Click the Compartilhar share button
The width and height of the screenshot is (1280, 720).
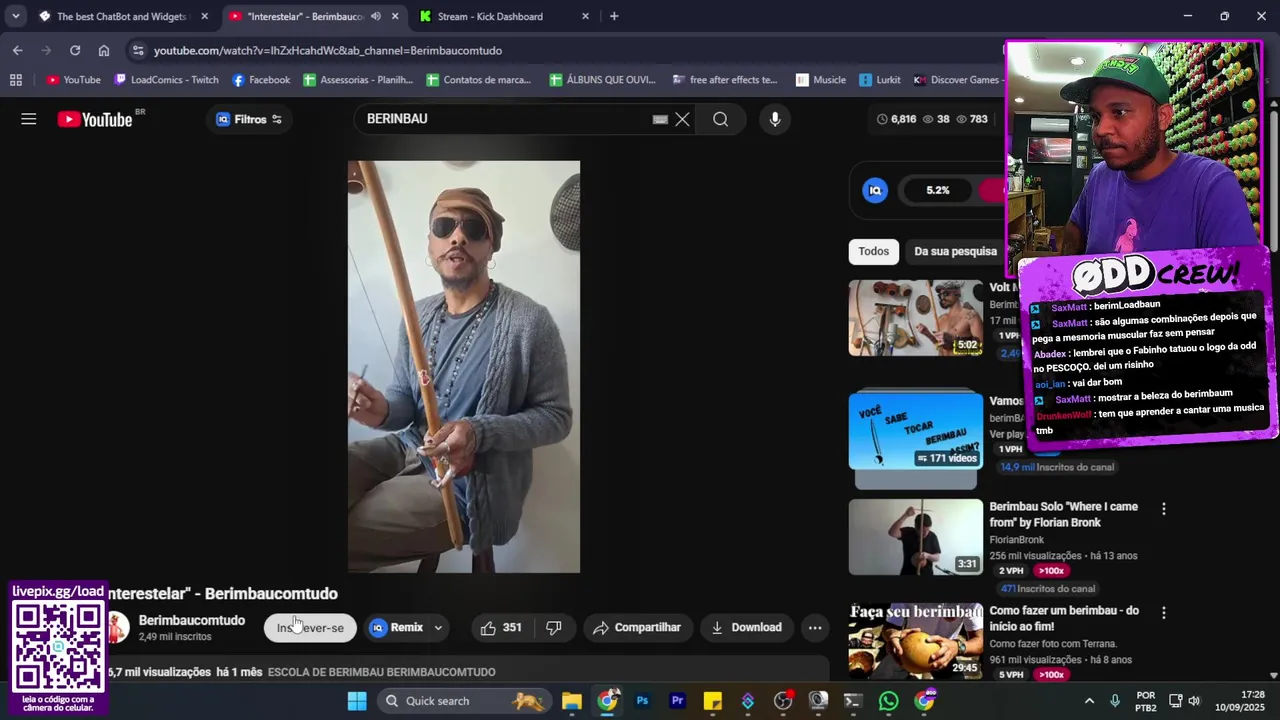637,627
